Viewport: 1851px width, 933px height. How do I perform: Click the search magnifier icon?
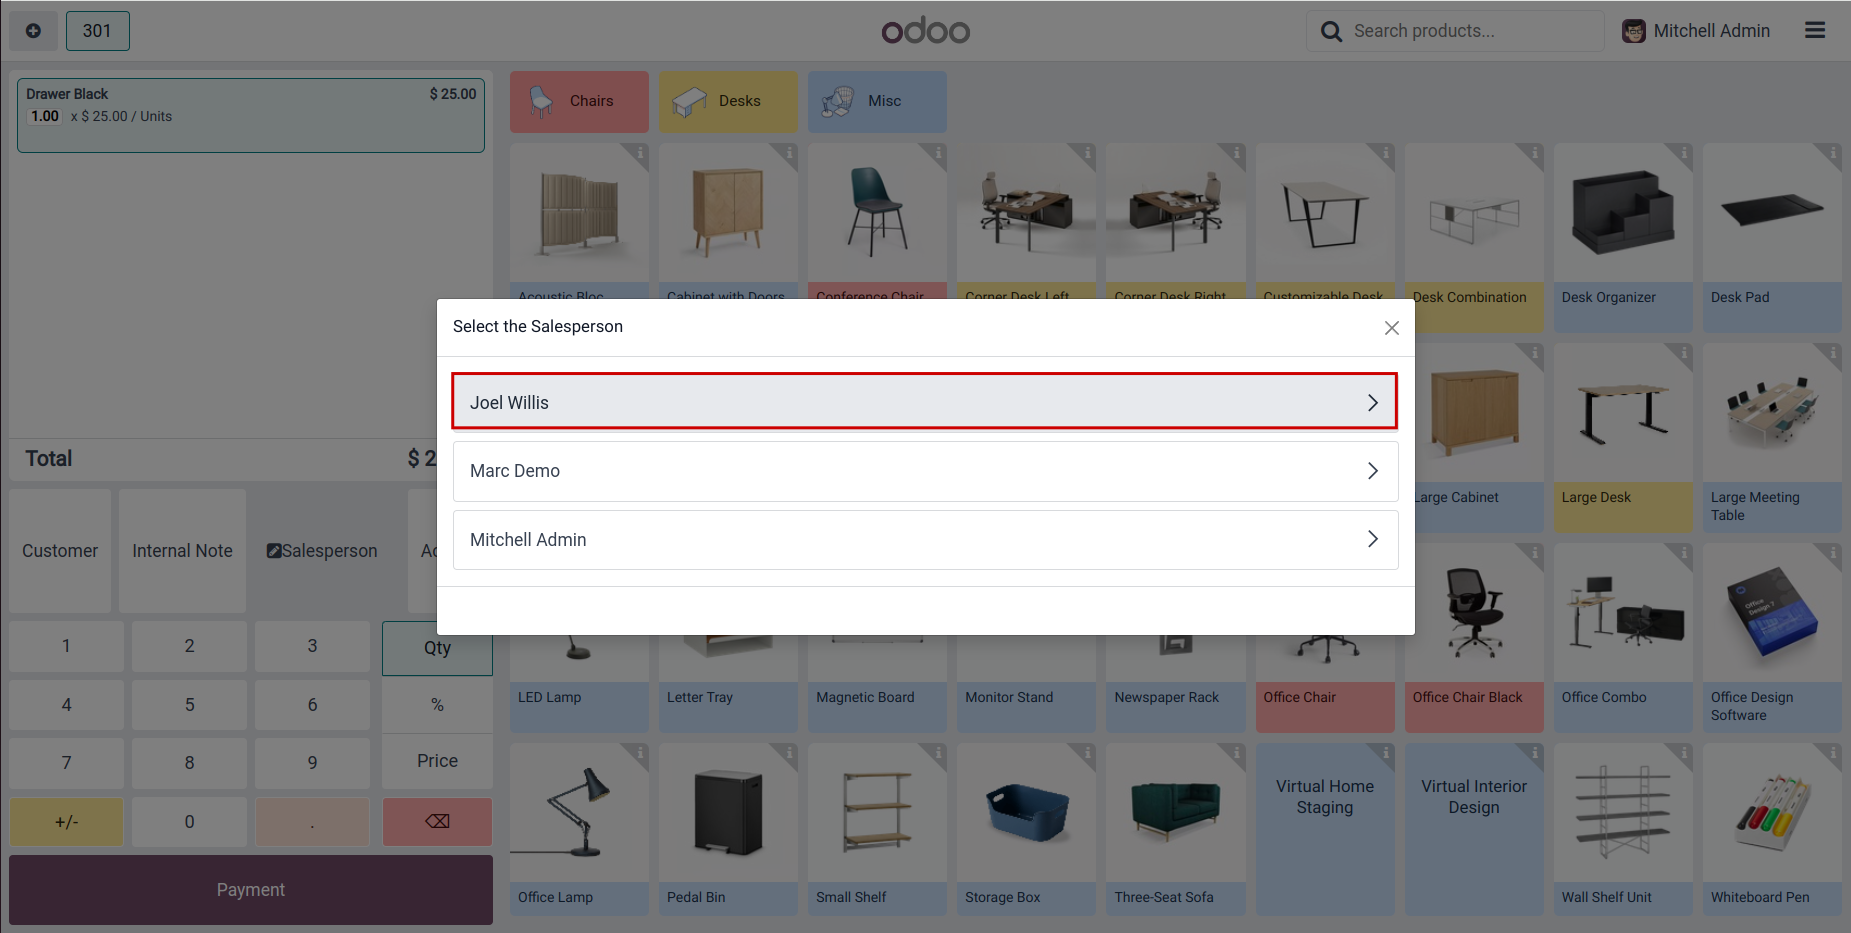point(1331,32)
